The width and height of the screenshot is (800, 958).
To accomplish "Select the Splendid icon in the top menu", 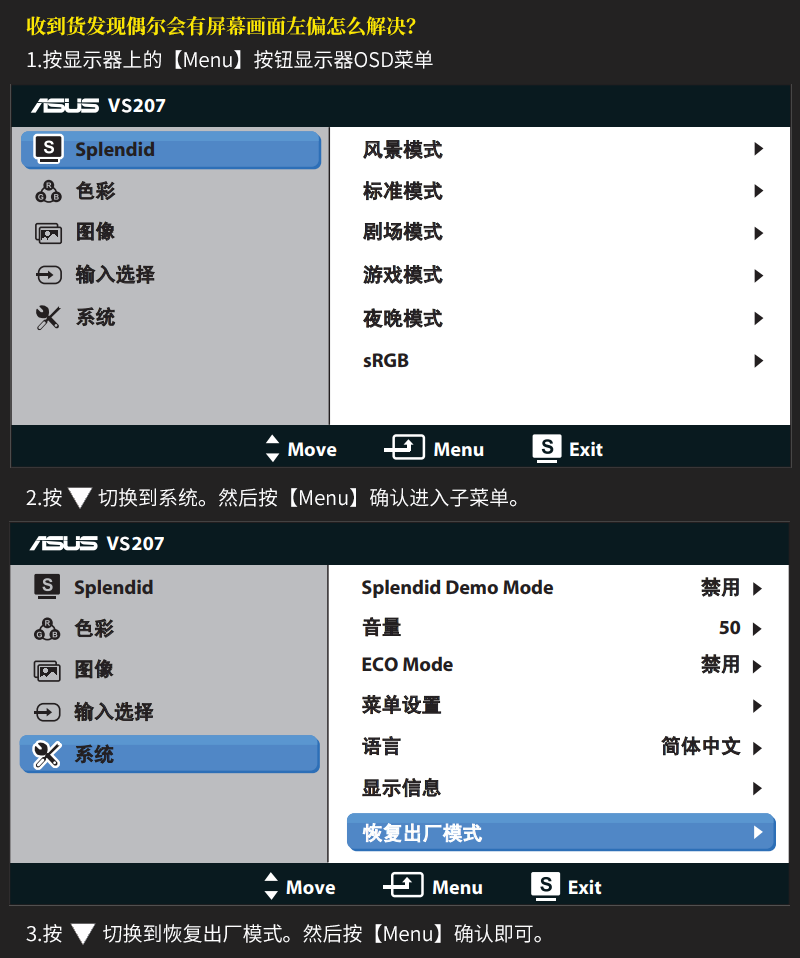I will [x=48, y=149].
